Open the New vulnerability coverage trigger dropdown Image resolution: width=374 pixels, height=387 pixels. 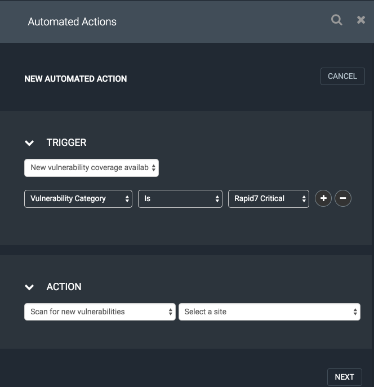click(x=91, y=168)
